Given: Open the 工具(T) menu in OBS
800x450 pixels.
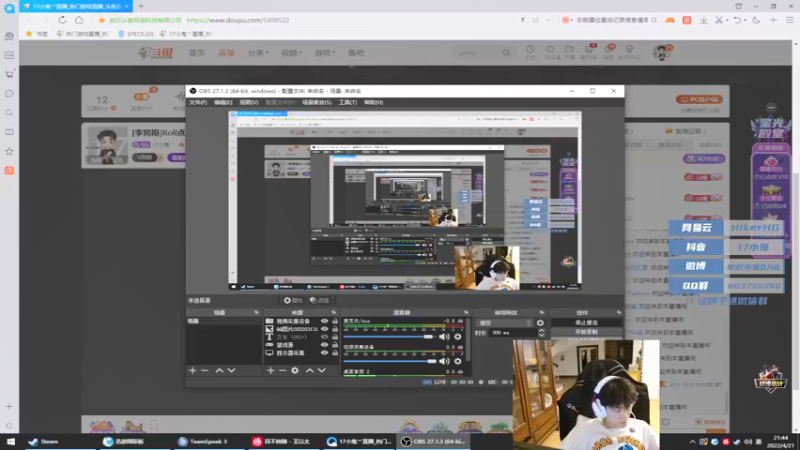Looking at the screenshot, I should [347, 103].
